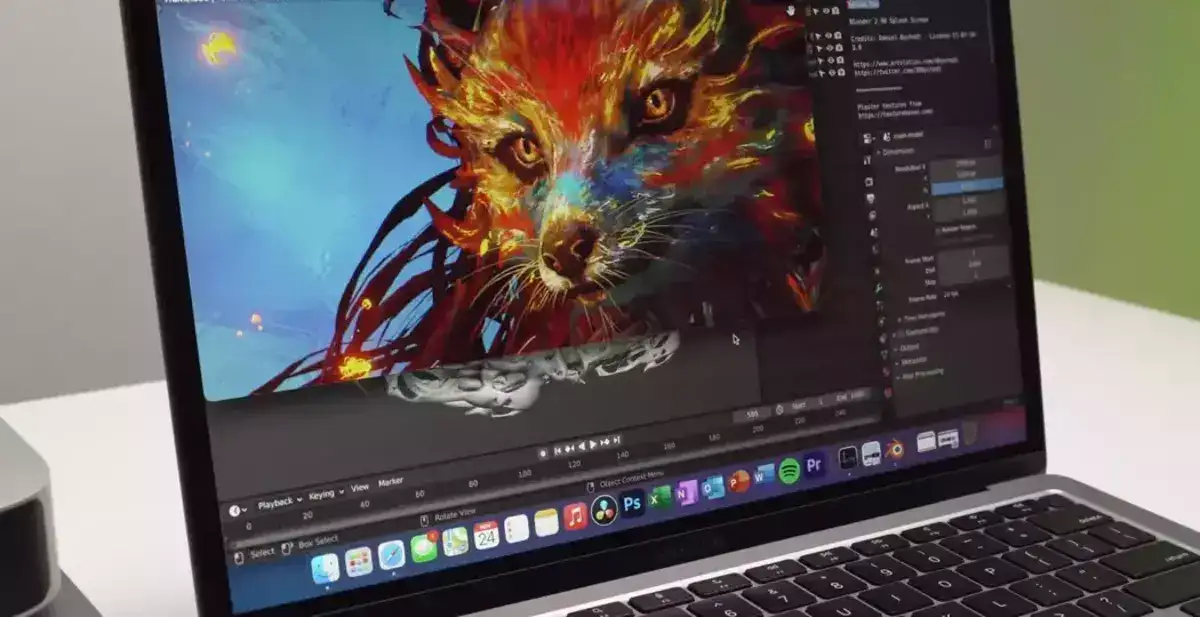Open Finder from the Dock

pyautogui.click(x=325, y=568)
